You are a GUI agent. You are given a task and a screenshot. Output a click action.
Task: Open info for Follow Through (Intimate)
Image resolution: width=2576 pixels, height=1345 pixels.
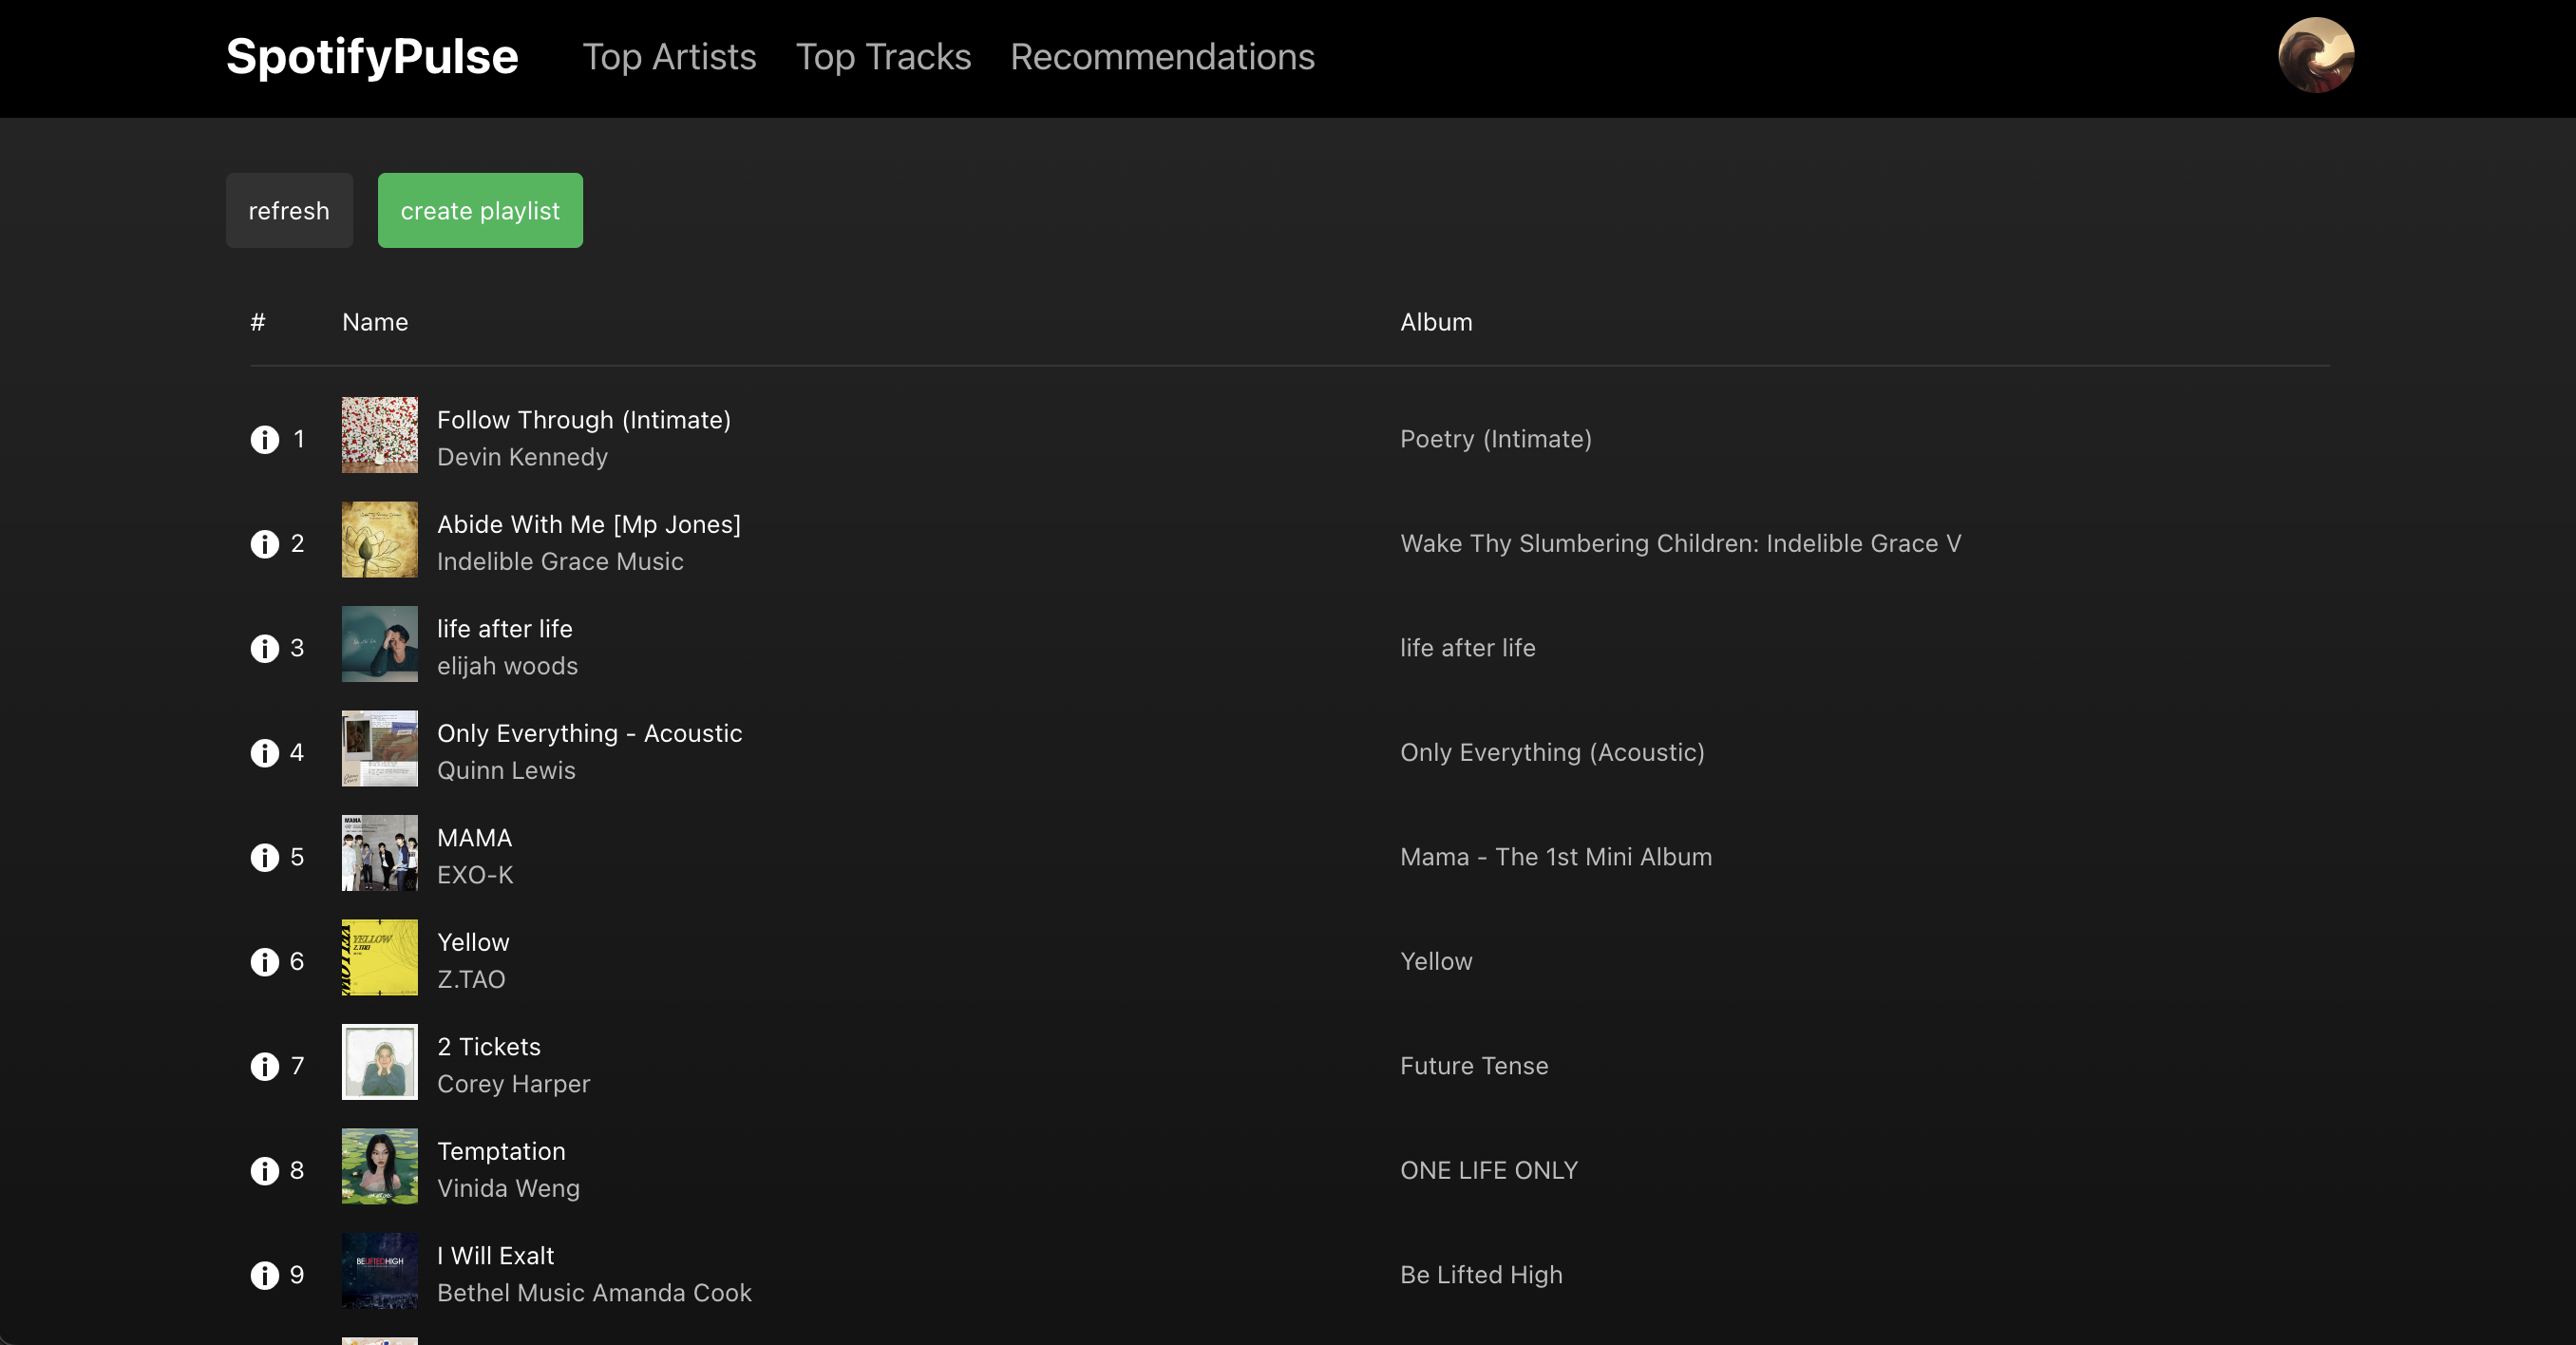[x=264, y=439]
